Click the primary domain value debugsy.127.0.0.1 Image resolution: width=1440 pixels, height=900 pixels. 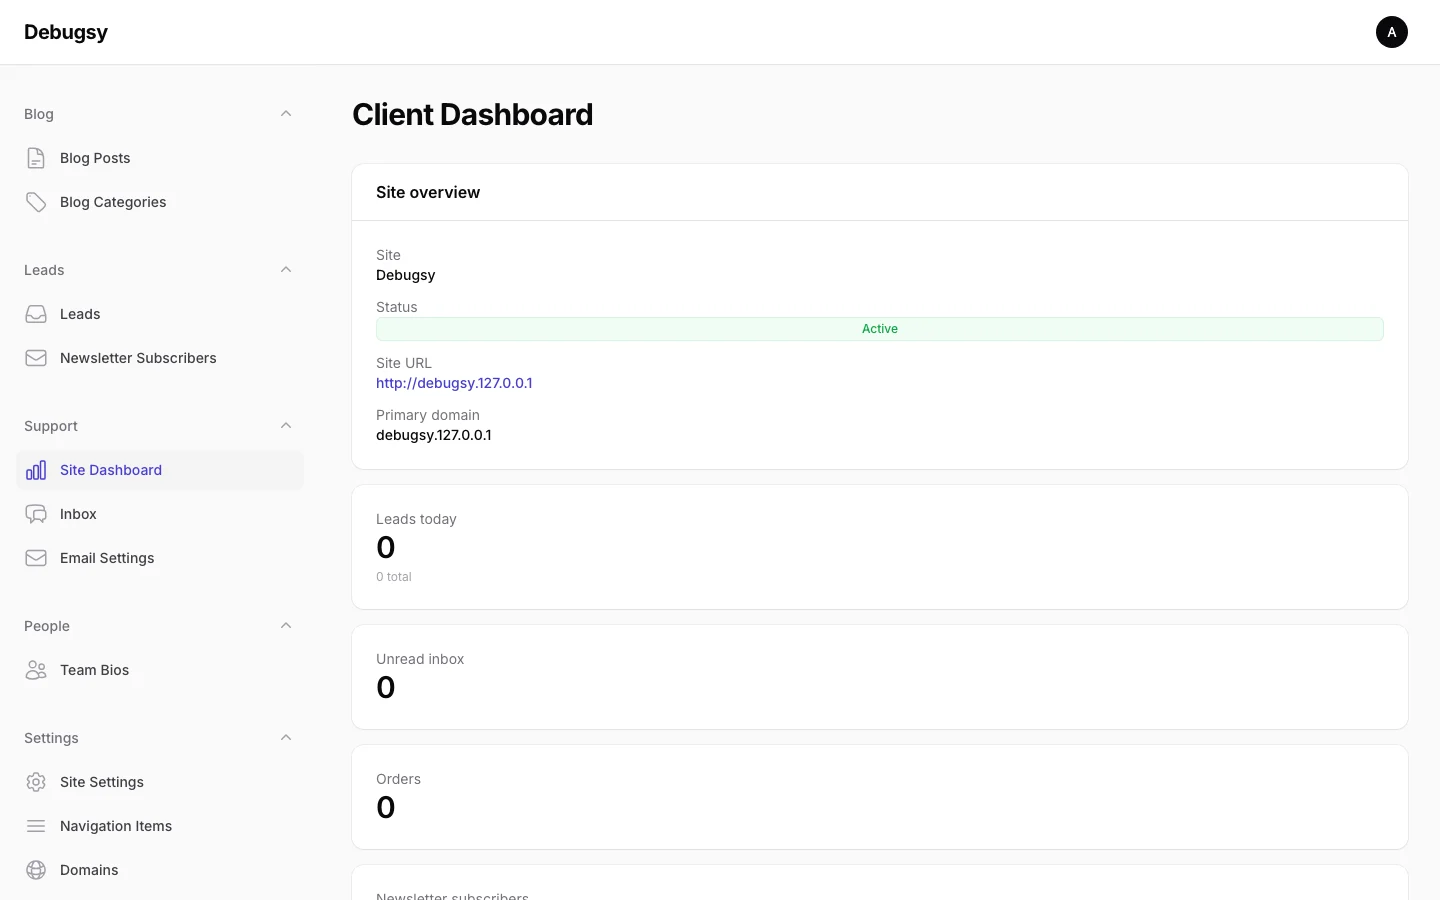tap(434, 435)
